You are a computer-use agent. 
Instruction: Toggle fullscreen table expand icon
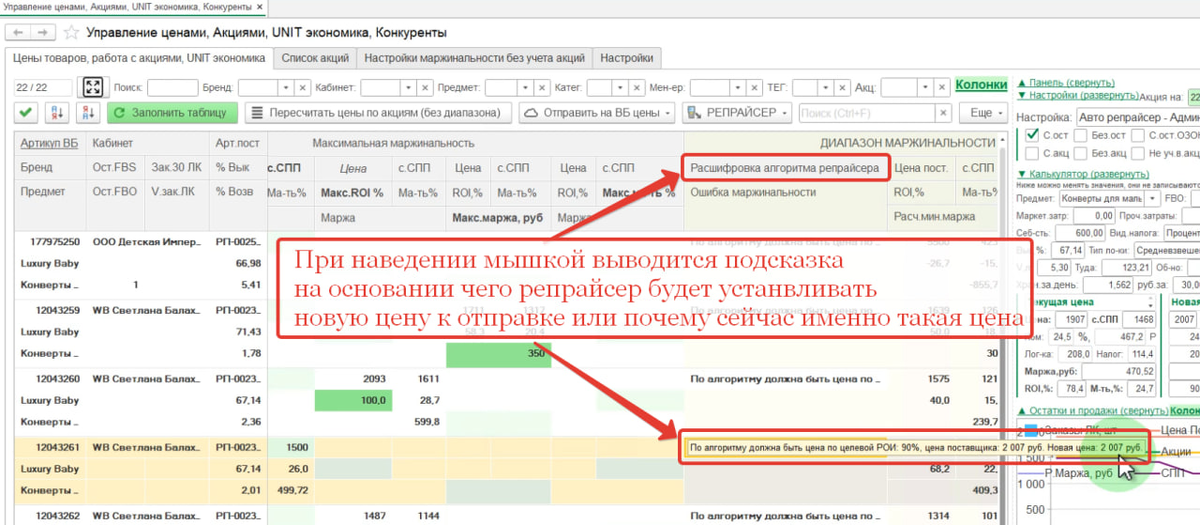pos(93,87)
